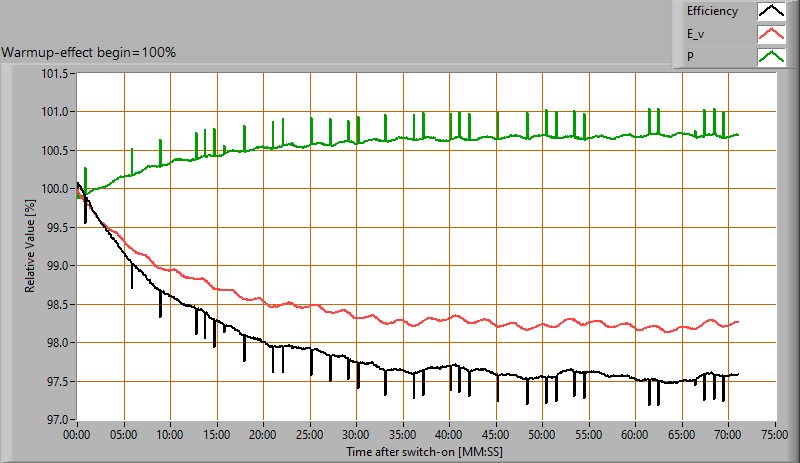The image size is (800, 463).
Task: Click the 50:00 tick label on time axis
Action: click(x=543, y=436)
